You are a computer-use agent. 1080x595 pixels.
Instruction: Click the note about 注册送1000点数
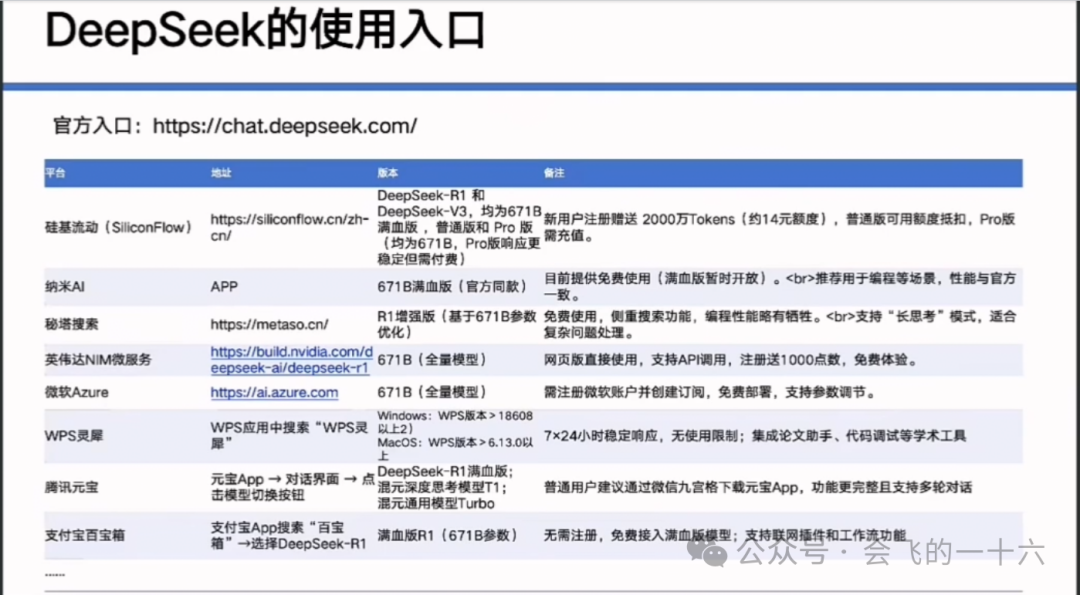731,359
